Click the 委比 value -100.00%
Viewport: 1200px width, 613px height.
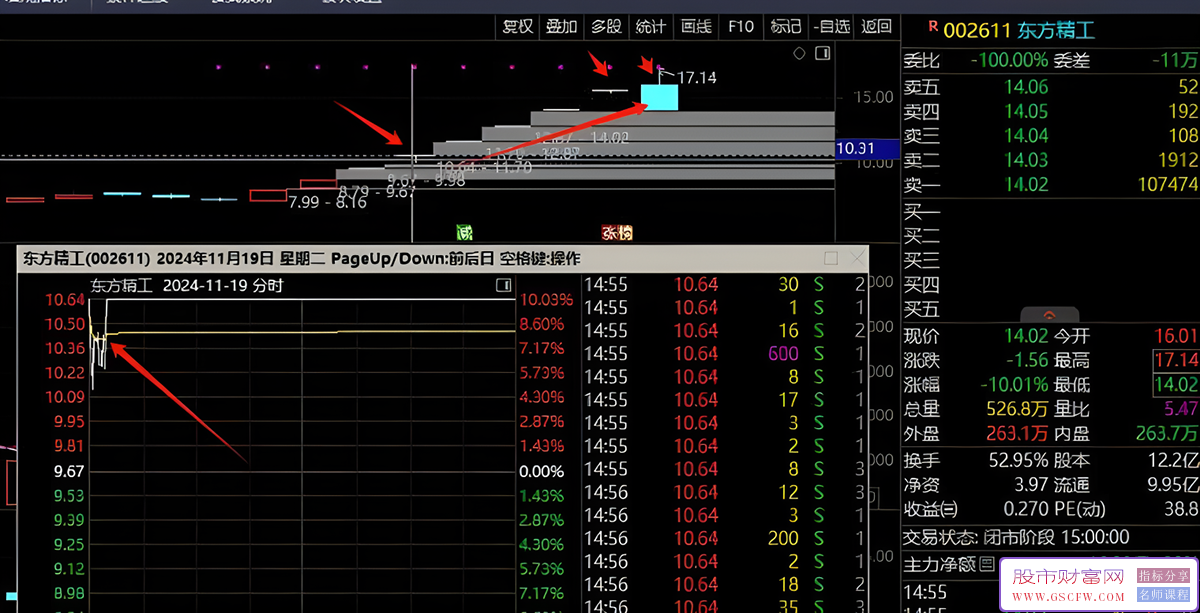point(1009,61)
